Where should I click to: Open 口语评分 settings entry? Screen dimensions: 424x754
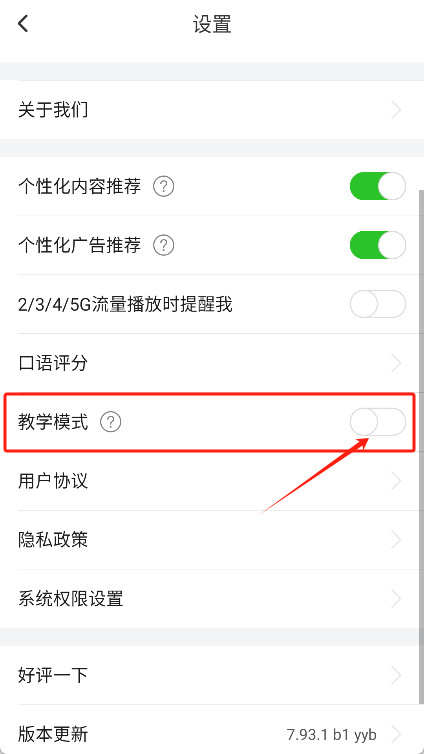pos(210,363)
